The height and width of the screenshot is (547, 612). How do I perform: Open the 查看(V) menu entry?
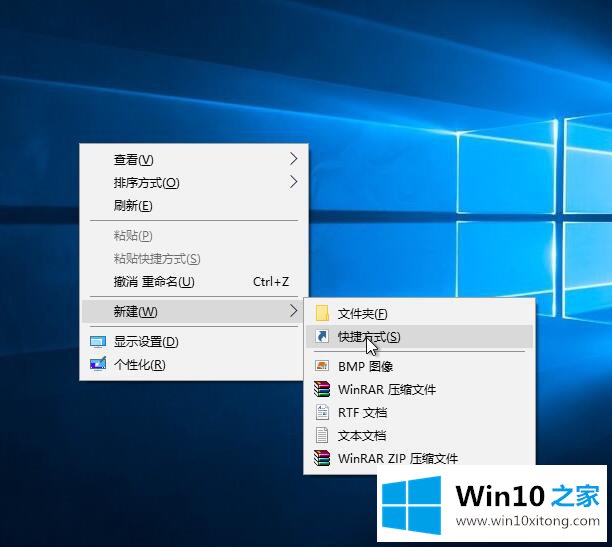194,159
